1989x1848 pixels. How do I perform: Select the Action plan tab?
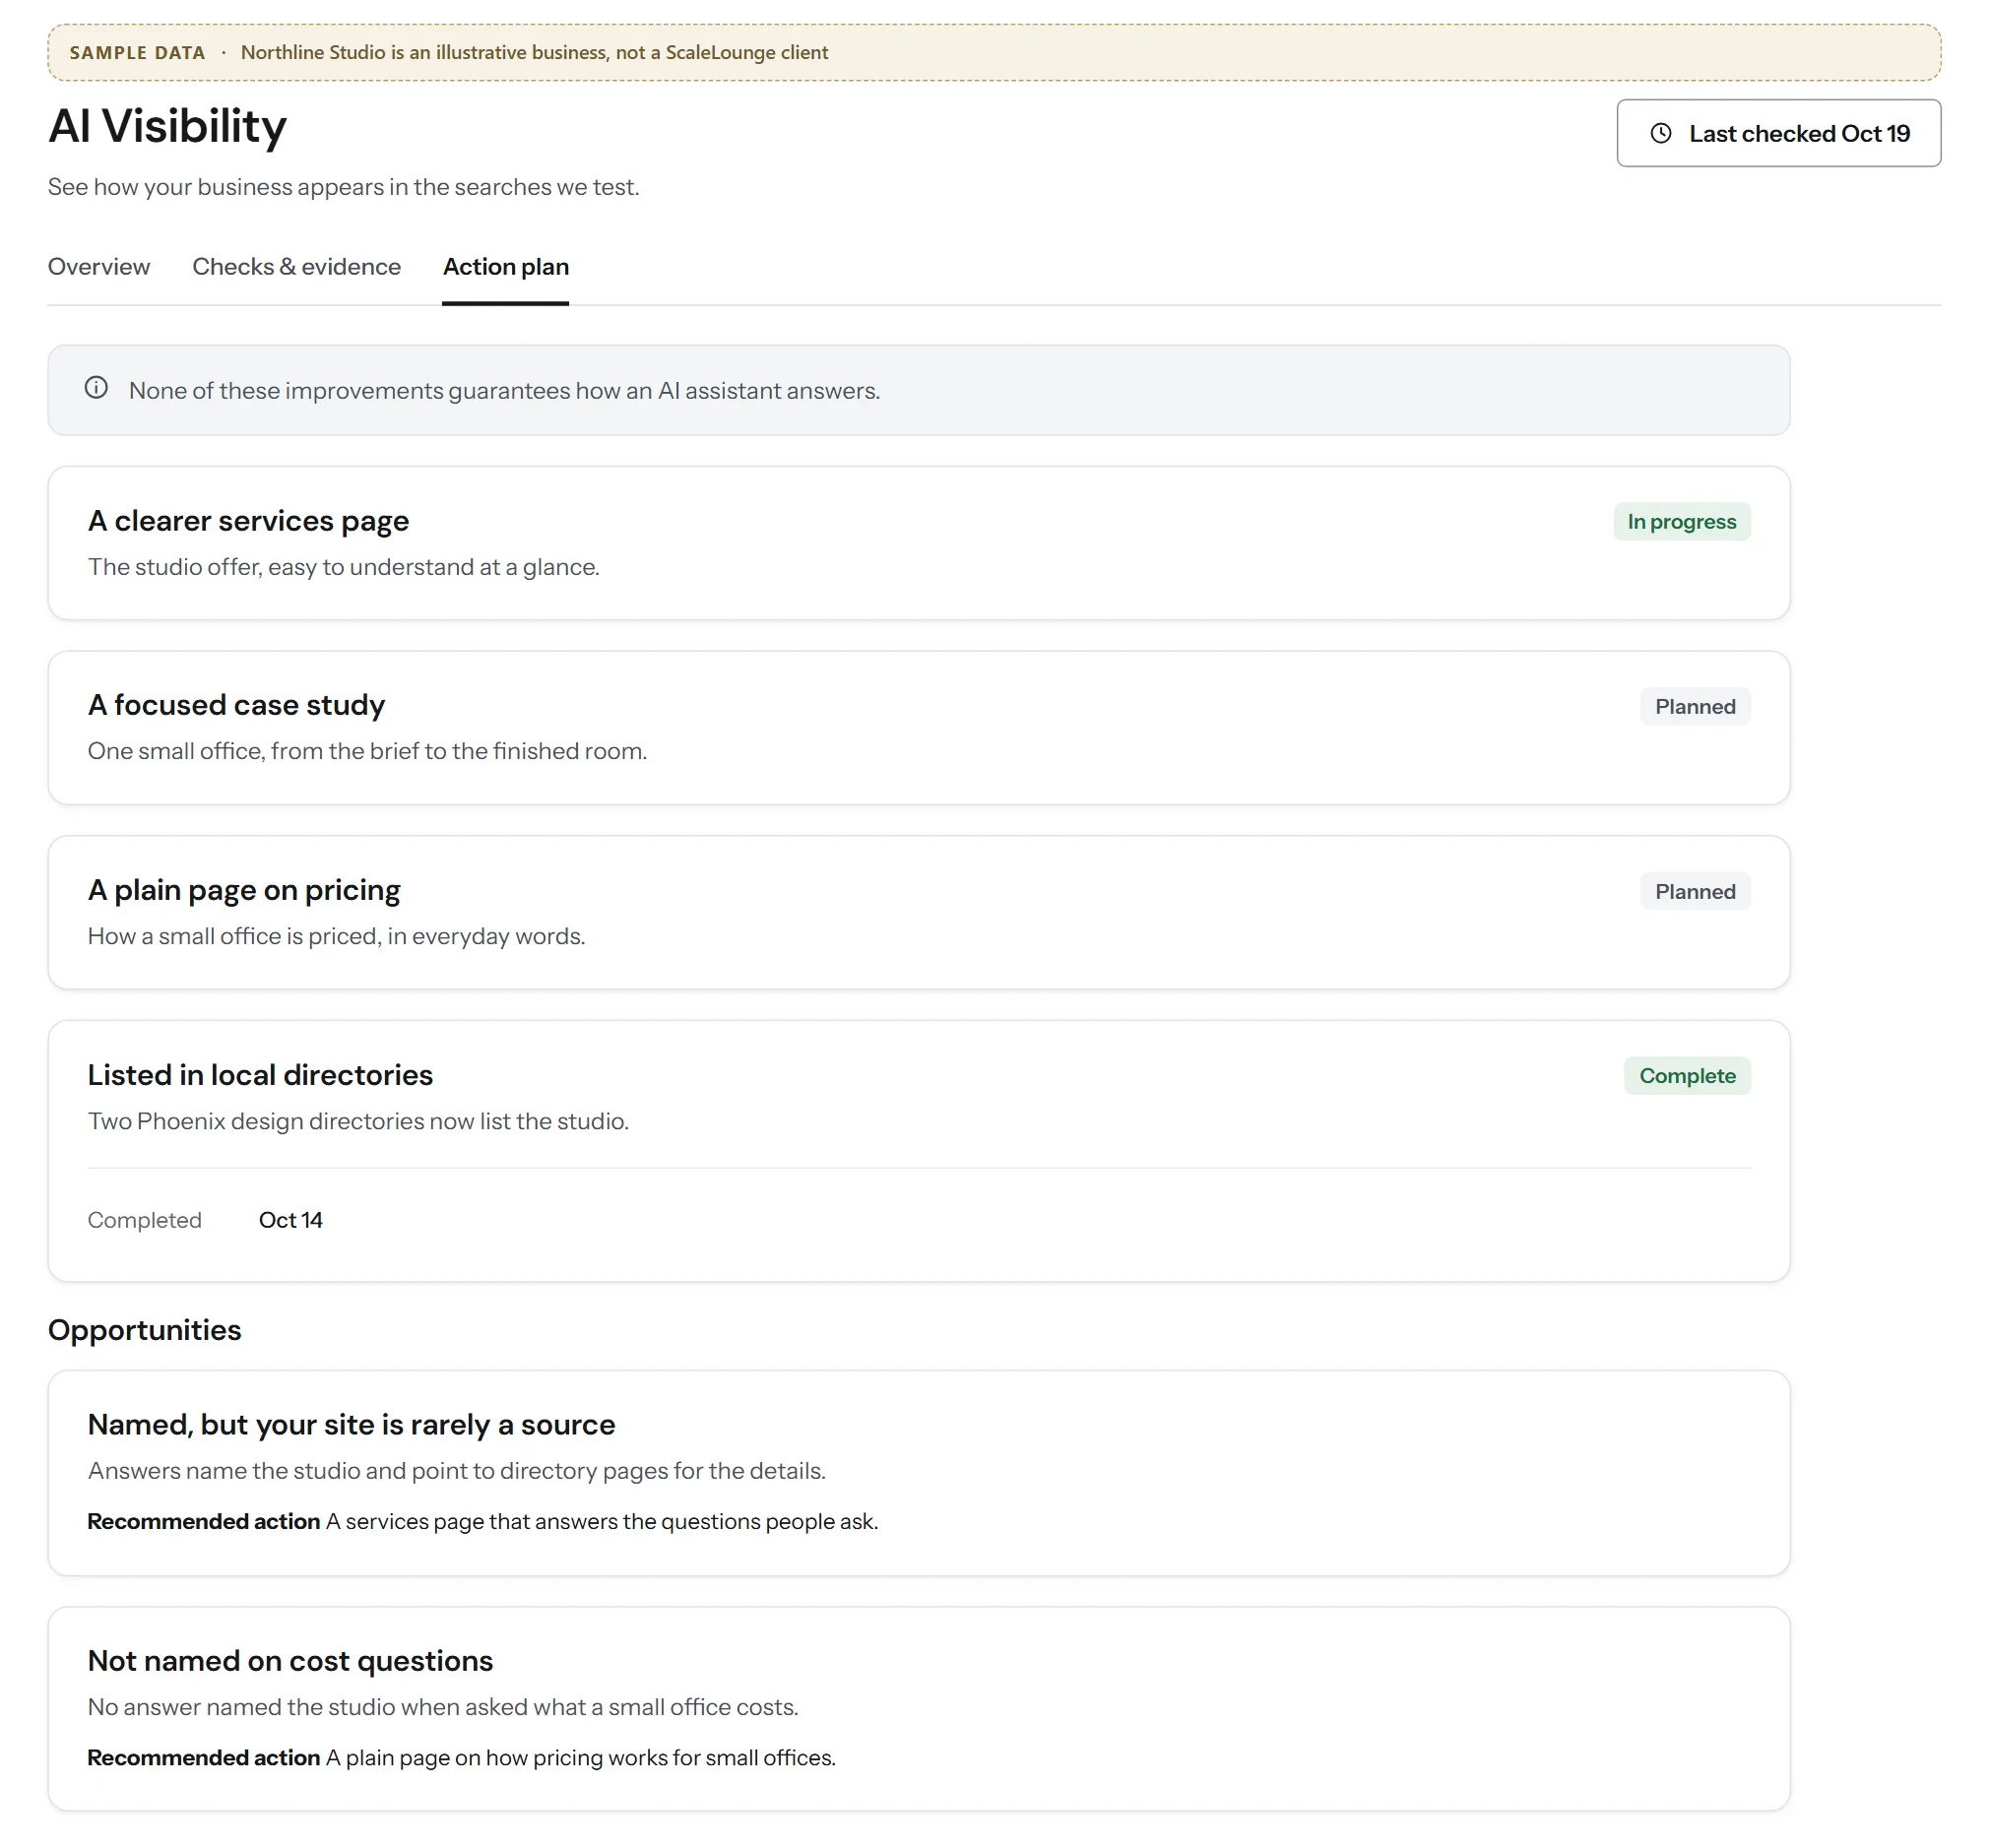pyautogui.click(x=506, y=267)
